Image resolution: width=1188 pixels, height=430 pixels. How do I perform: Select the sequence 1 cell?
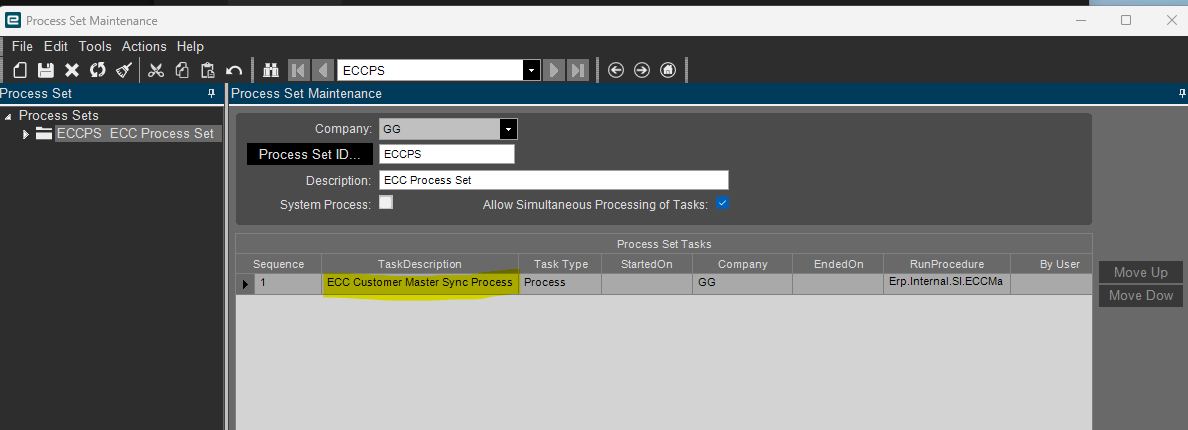[288, 283]
